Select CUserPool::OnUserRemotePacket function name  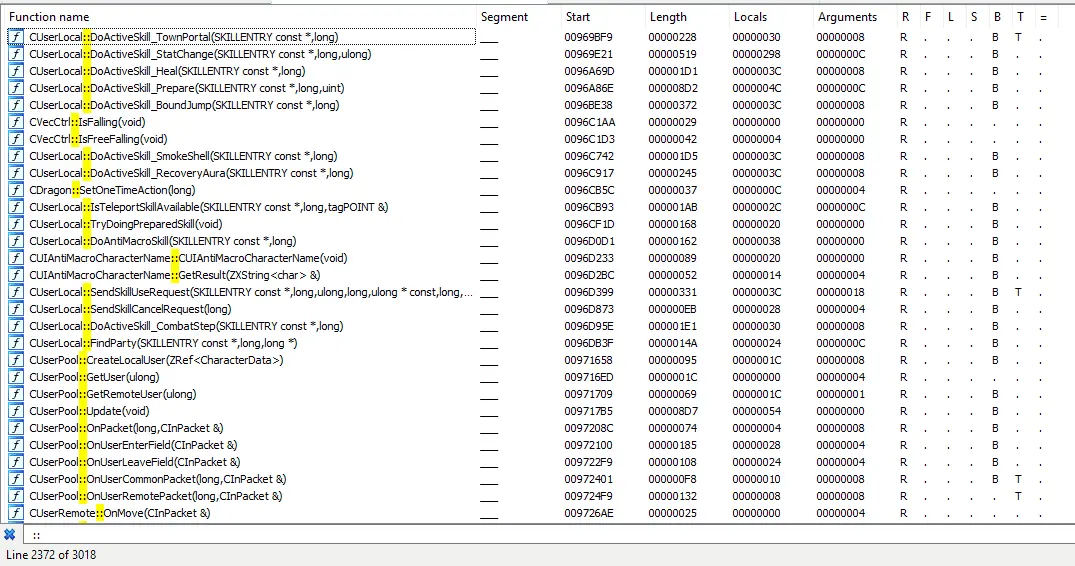[x=156, y=496]
